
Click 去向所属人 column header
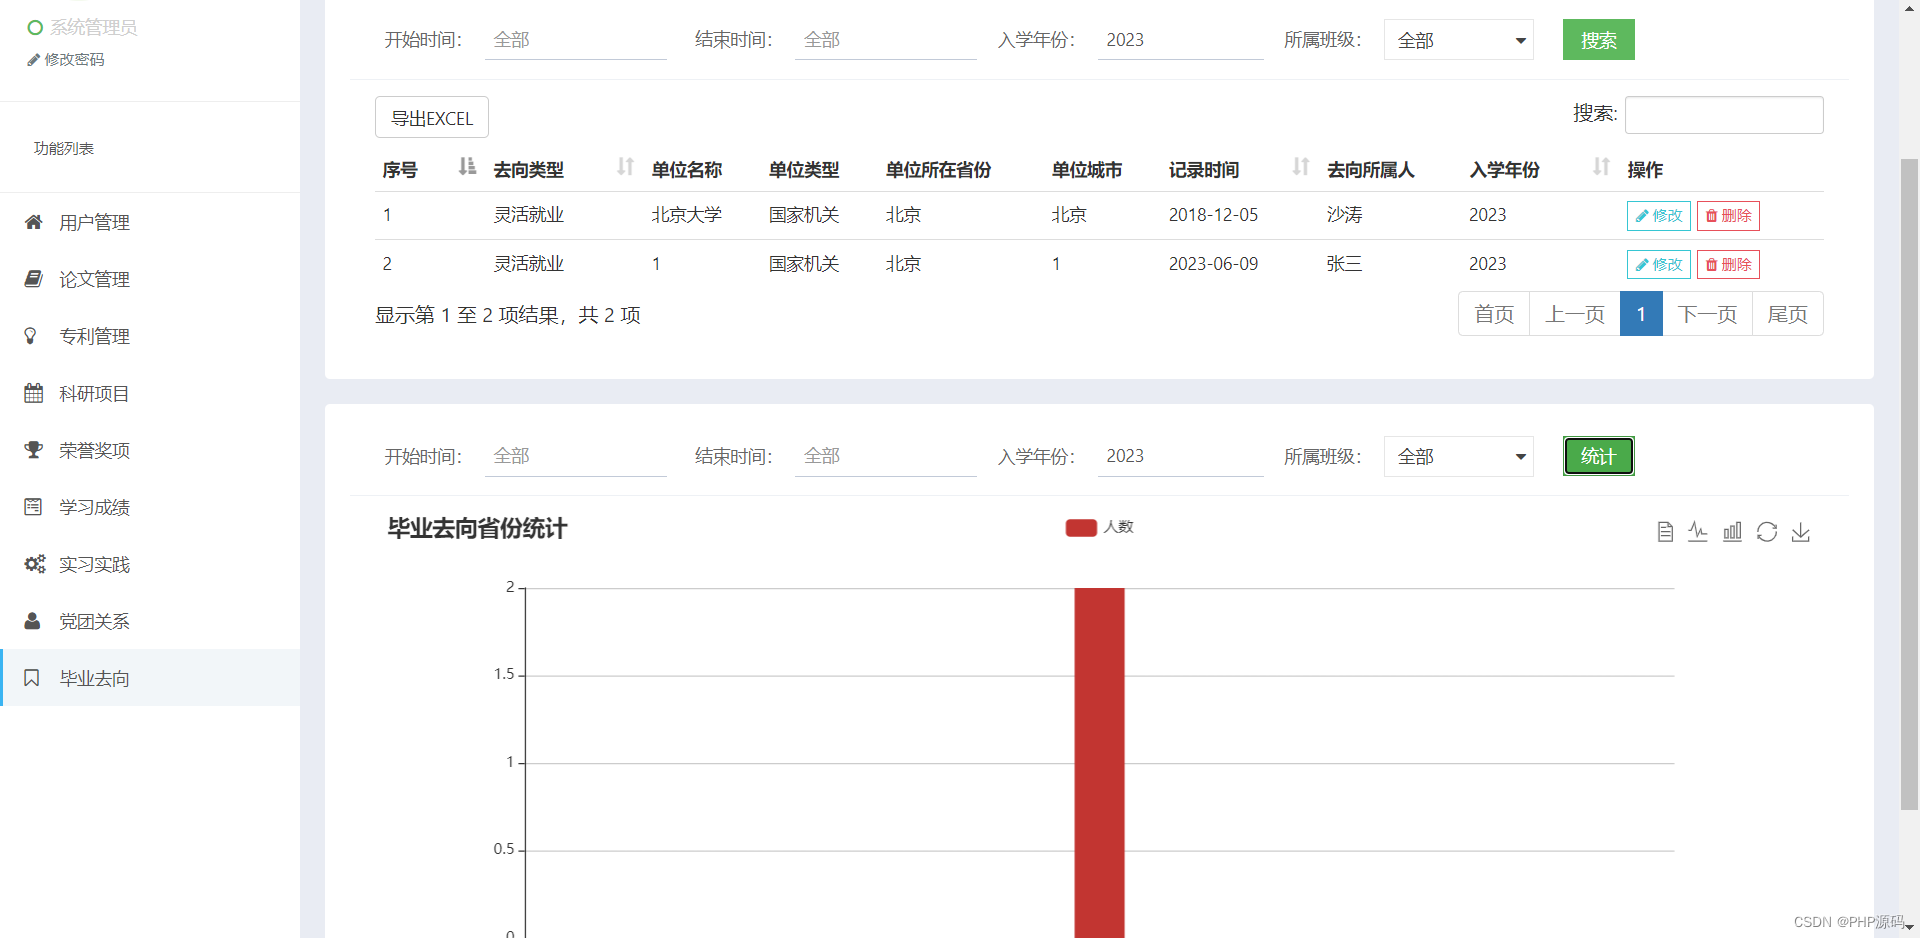(1370, 170)
